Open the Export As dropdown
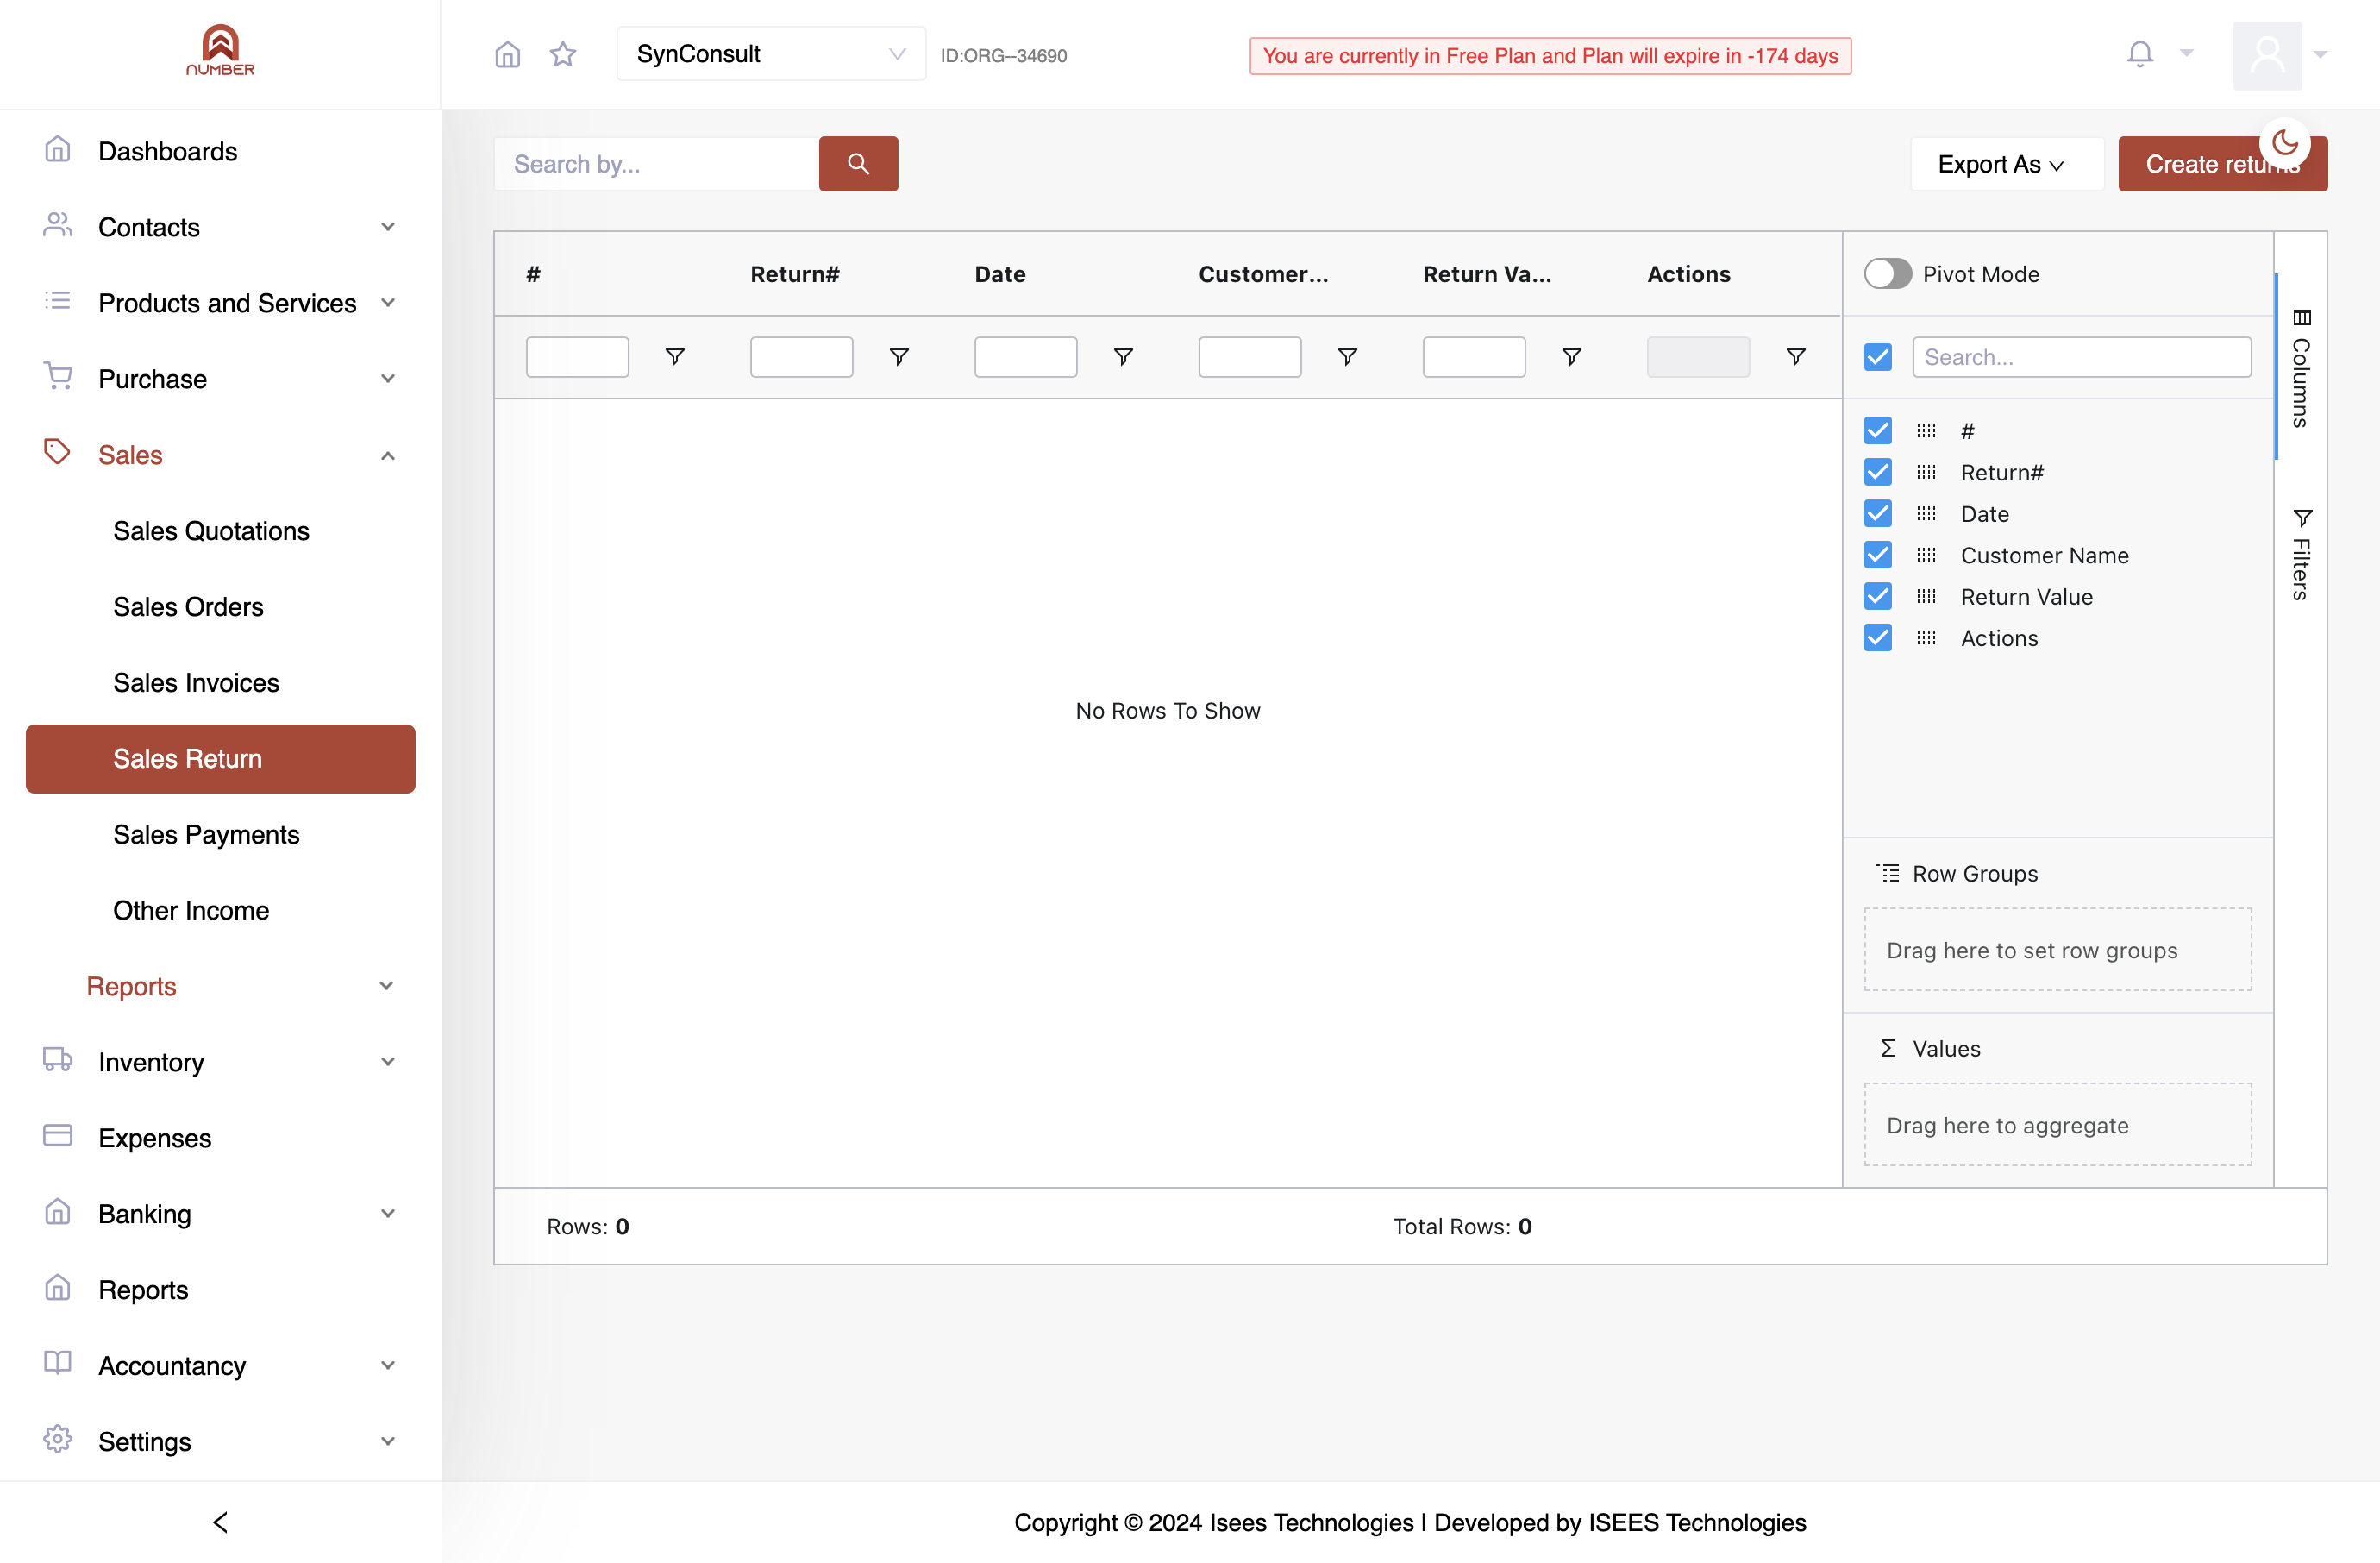This screenshot has width=2380, height=1563. (2006, 164)
